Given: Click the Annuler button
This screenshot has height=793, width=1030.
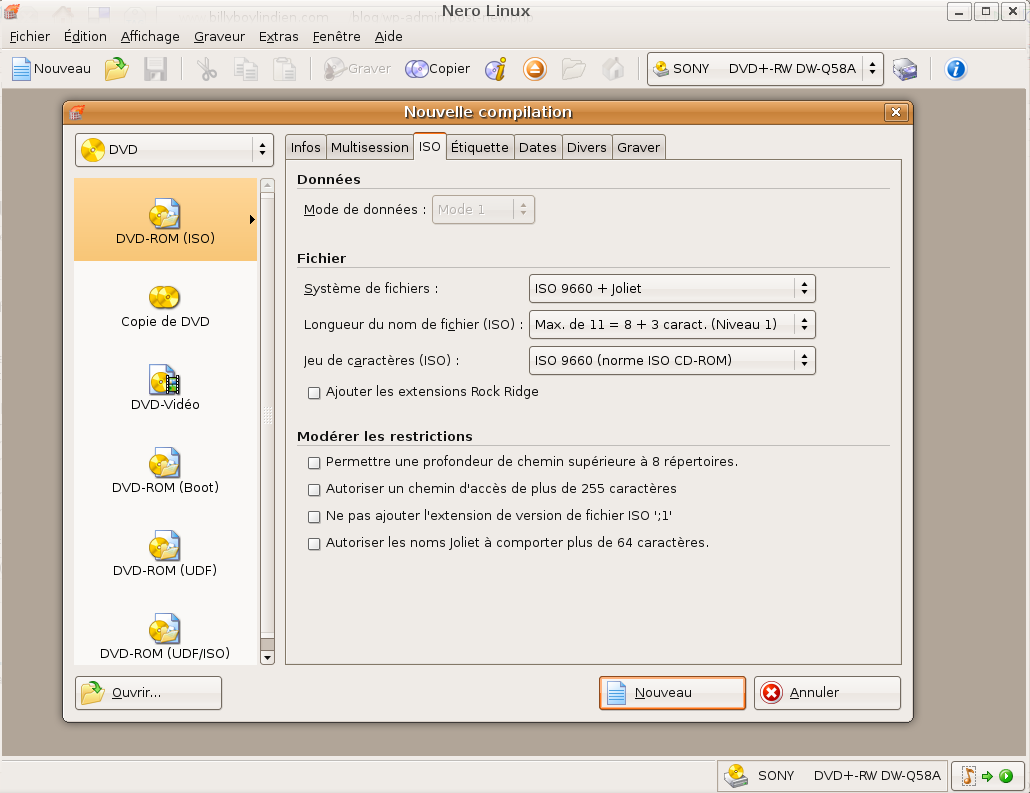Looking at the screenshot, I should tap(827, 693).
